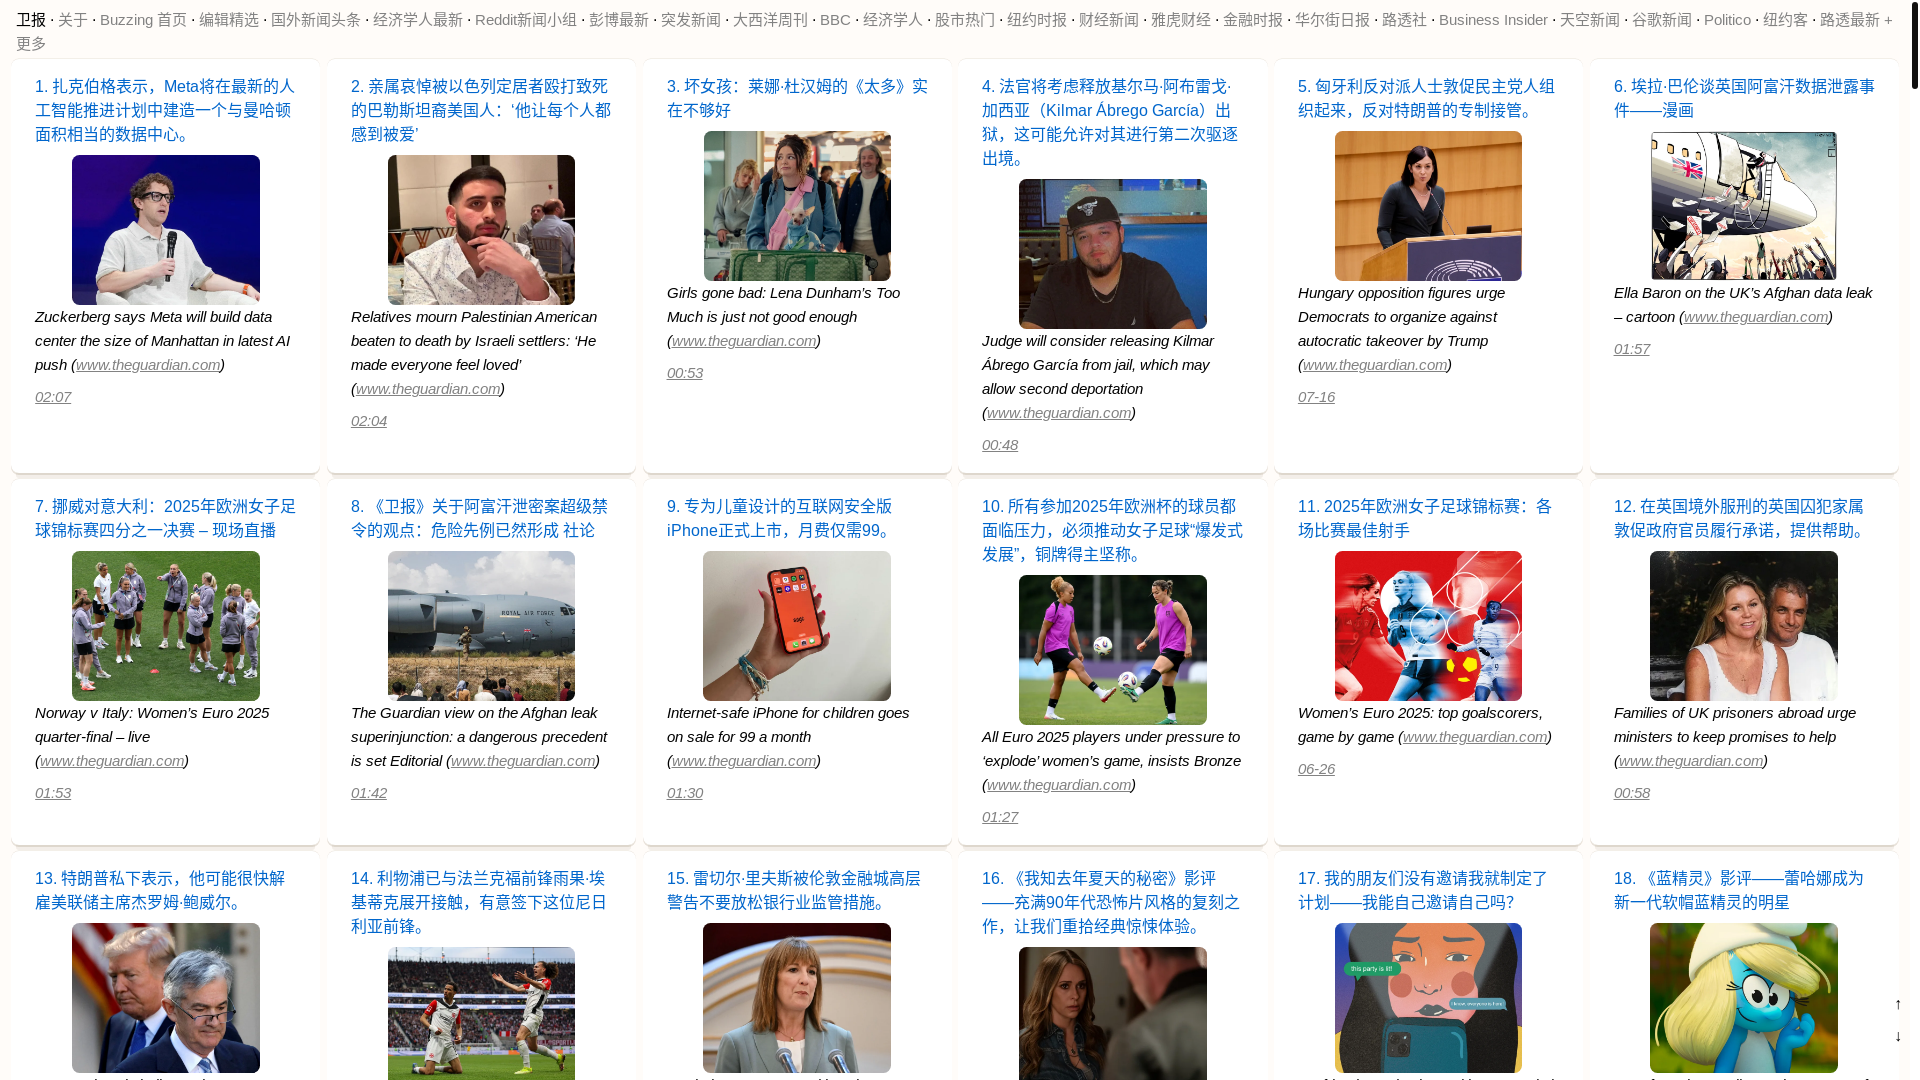Click the scroll-up arrow icon

pos(1898,1004)
